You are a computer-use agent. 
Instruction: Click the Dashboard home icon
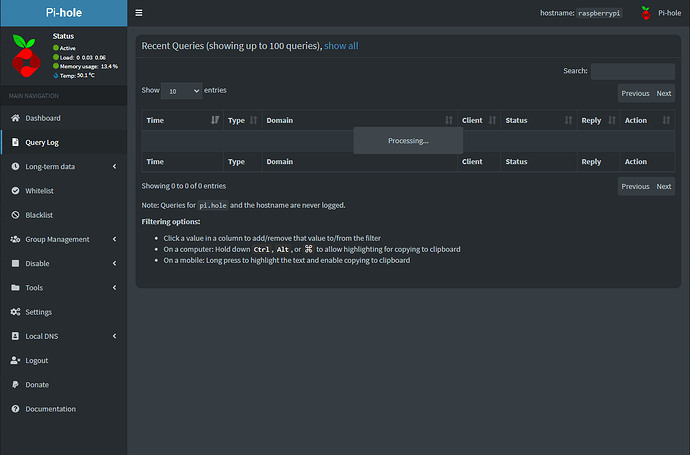(15, 118)
